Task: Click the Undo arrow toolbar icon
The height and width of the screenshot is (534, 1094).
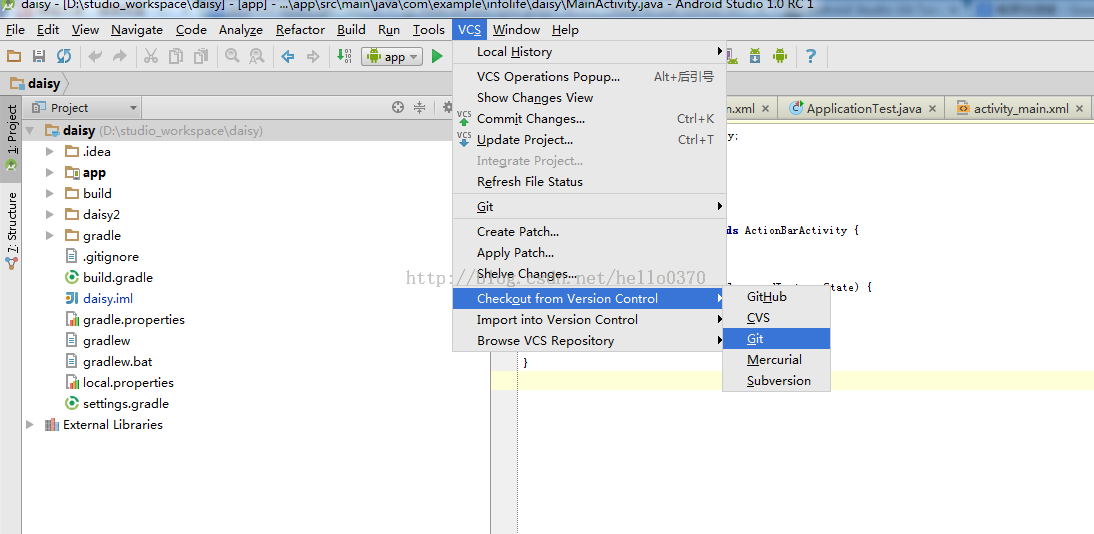Action: 95,57
